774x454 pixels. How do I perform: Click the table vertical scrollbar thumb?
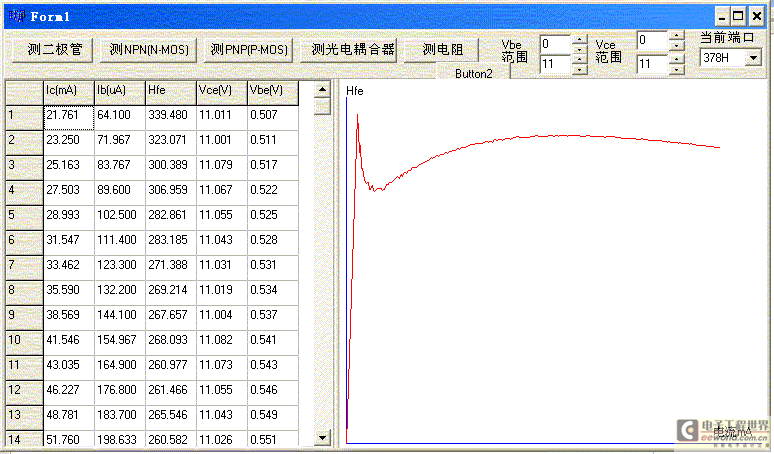tap(322, 106)
